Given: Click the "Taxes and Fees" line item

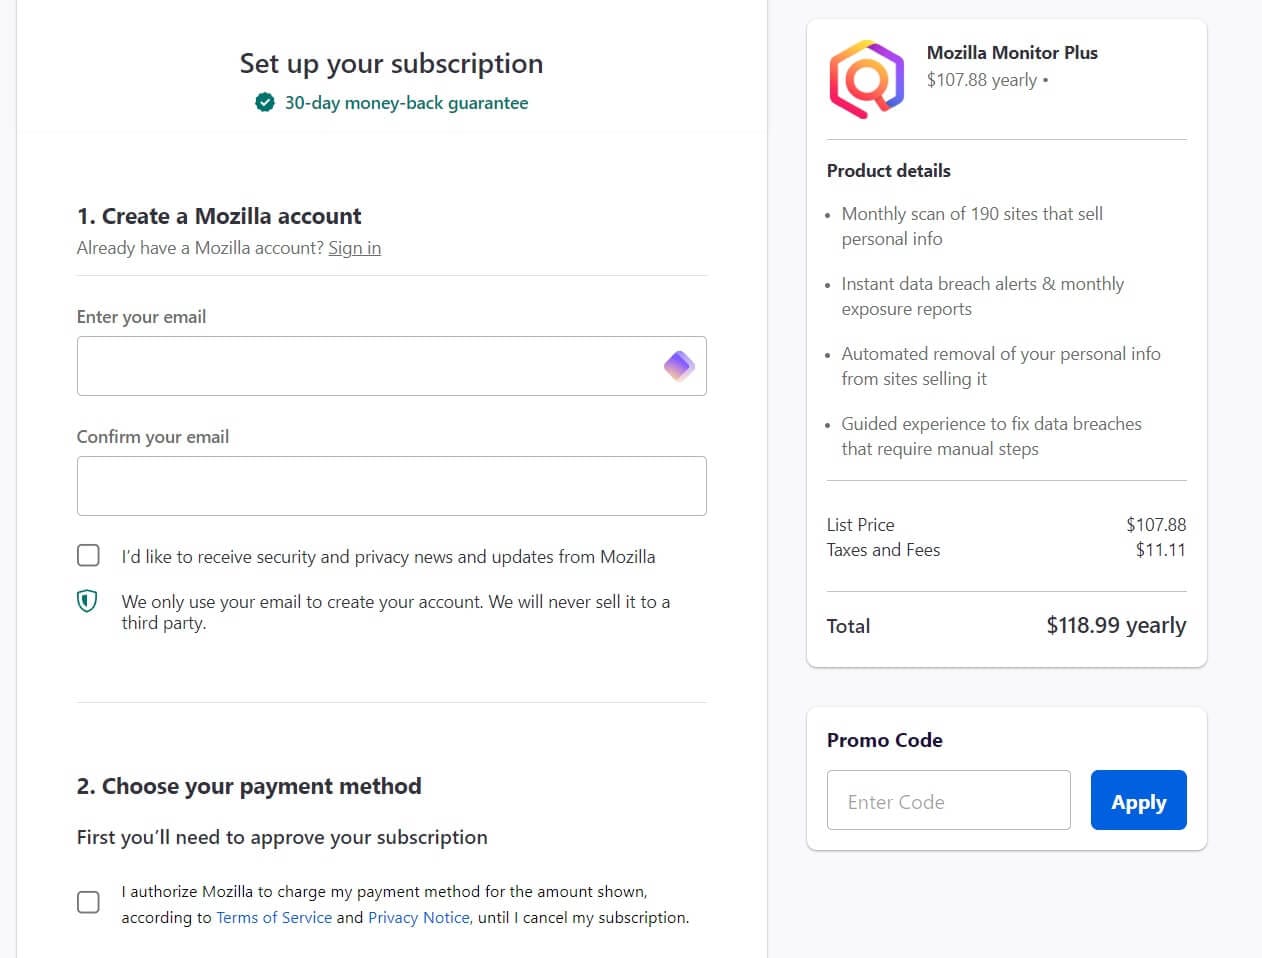Looking at the screenshot, I should [883, 550].
